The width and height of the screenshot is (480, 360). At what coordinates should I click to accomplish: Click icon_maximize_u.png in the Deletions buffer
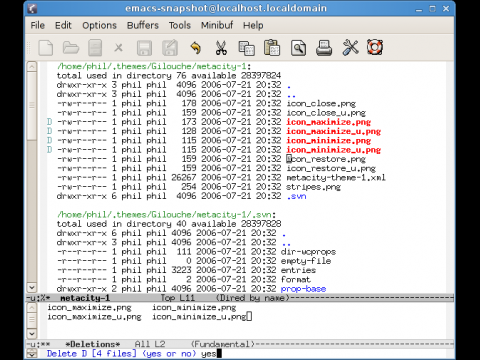click(94, 317)
